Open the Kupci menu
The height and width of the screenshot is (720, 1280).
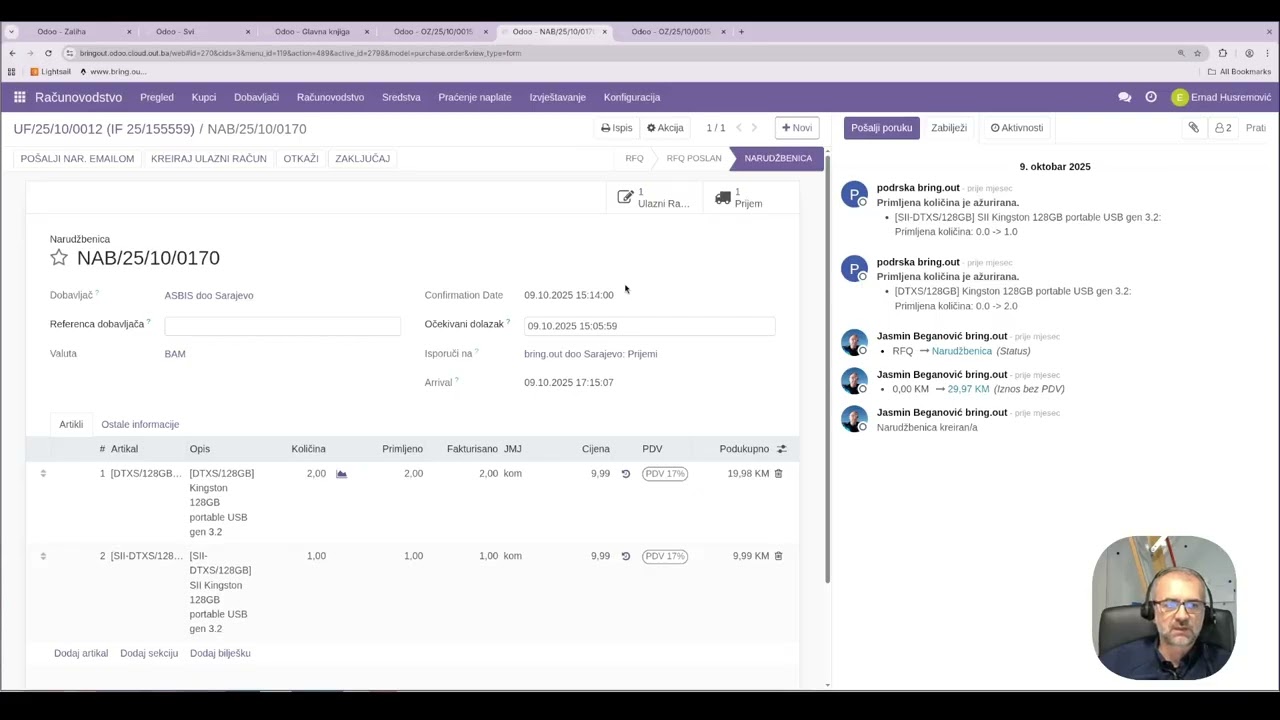[x=204, y=97]
